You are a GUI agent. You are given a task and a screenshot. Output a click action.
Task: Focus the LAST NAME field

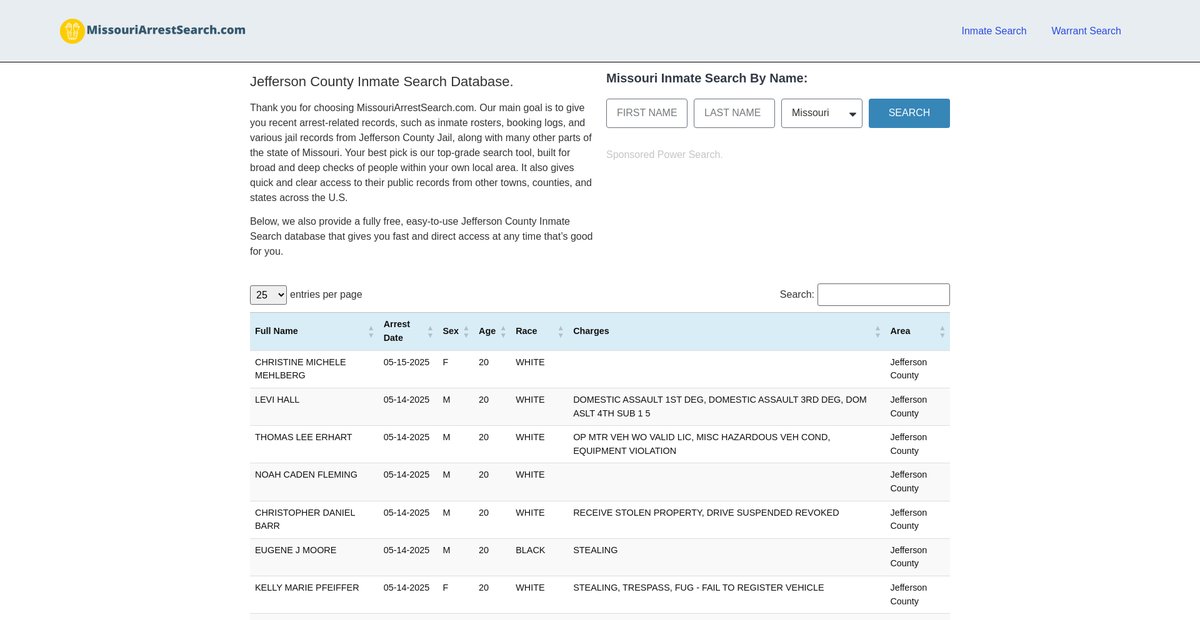[733, 113]
